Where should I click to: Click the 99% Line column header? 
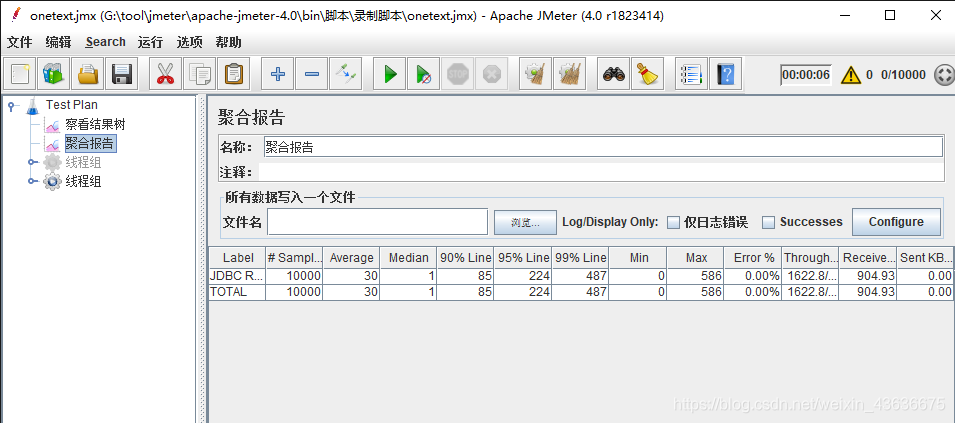(580, 257)
